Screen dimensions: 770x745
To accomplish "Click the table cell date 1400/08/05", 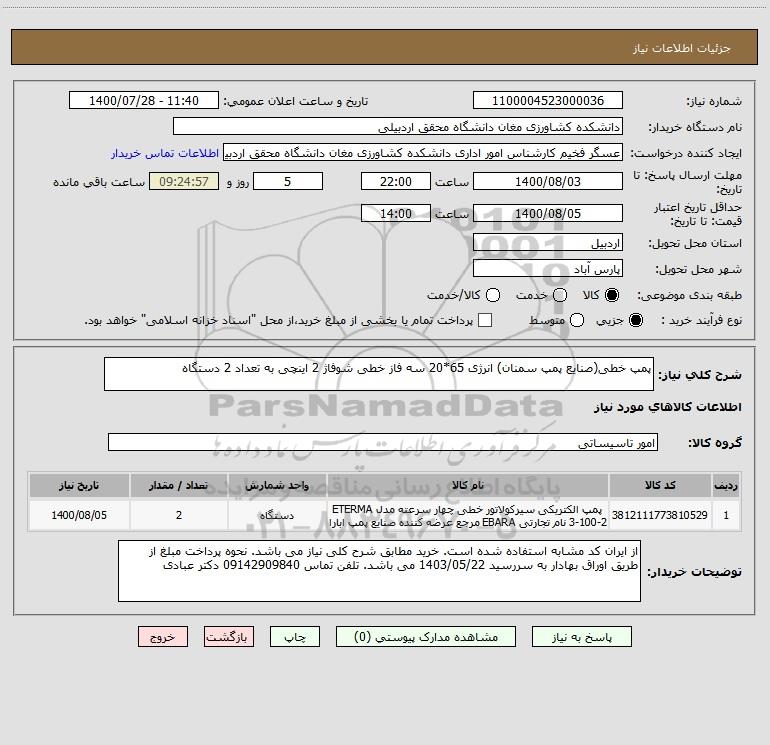I will (79, 515).
